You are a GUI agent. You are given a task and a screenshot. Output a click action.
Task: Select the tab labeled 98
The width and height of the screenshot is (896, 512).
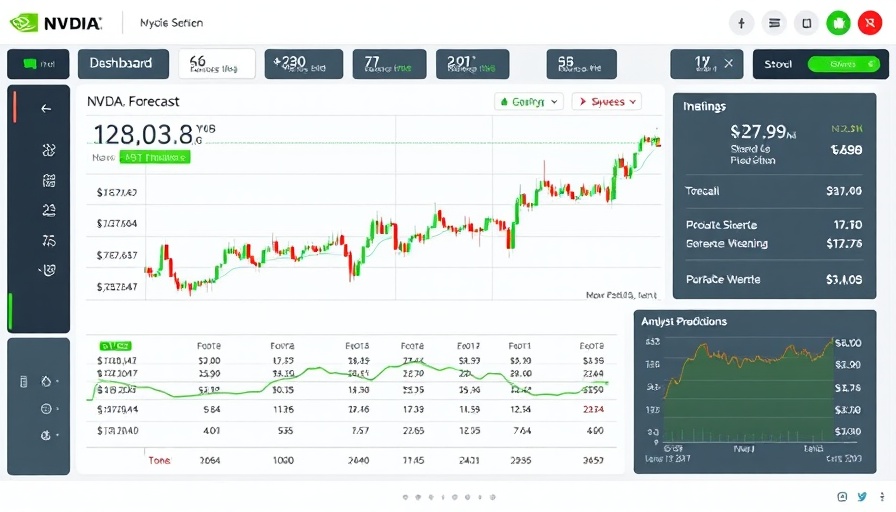(581, 63)
